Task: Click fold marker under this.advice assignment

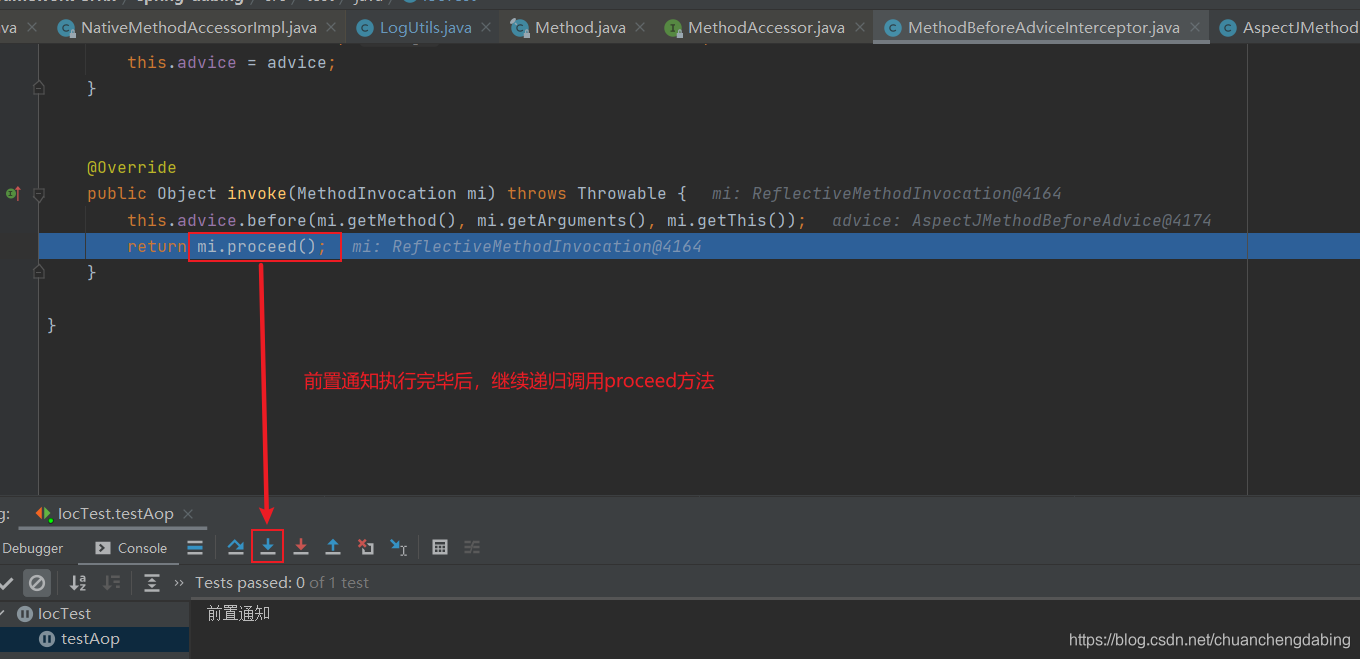Action: click(x=39, y=88)
